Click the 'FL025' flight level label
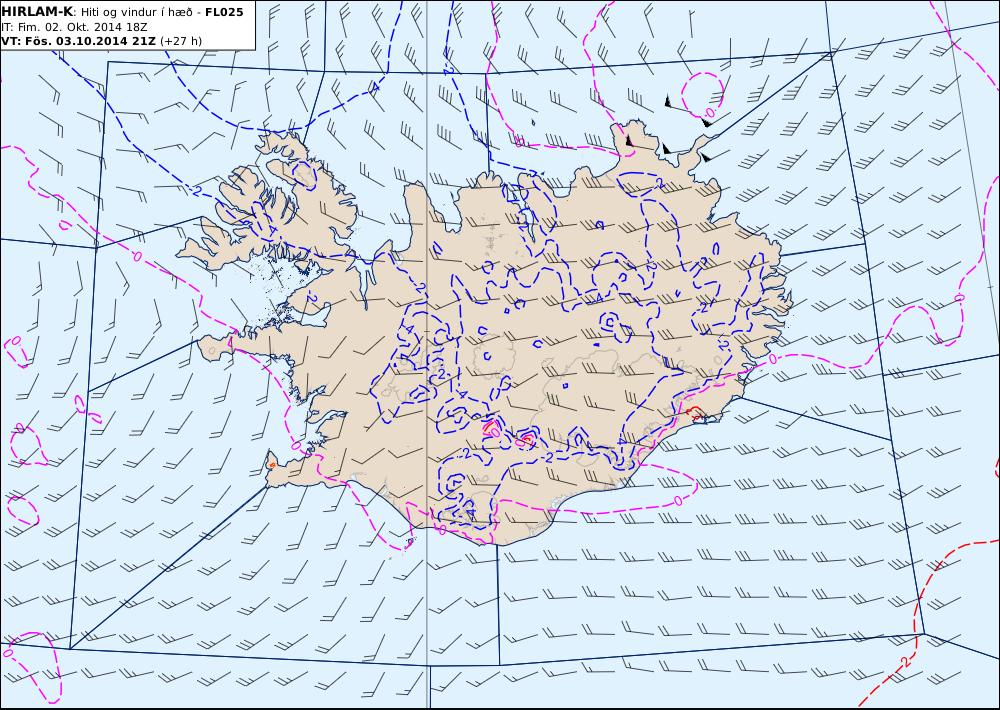The width and height of the screenshot is (1000, 710). coord(224,12)
